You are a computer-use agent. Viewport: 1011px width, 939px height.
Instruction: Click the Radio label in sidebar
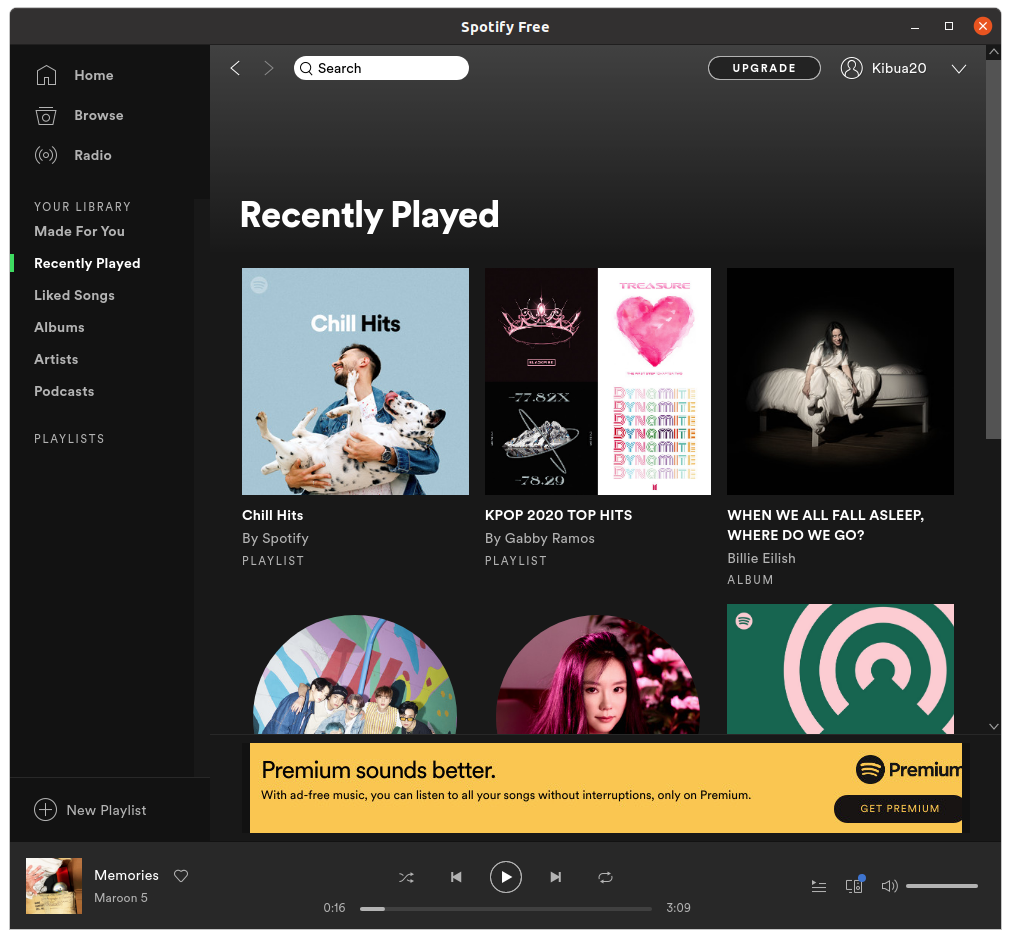[x=93, y=155]
